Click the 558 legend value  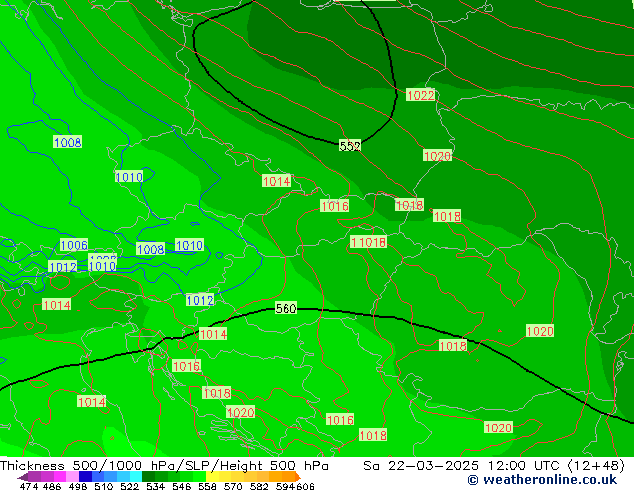(x=207, y=486)
